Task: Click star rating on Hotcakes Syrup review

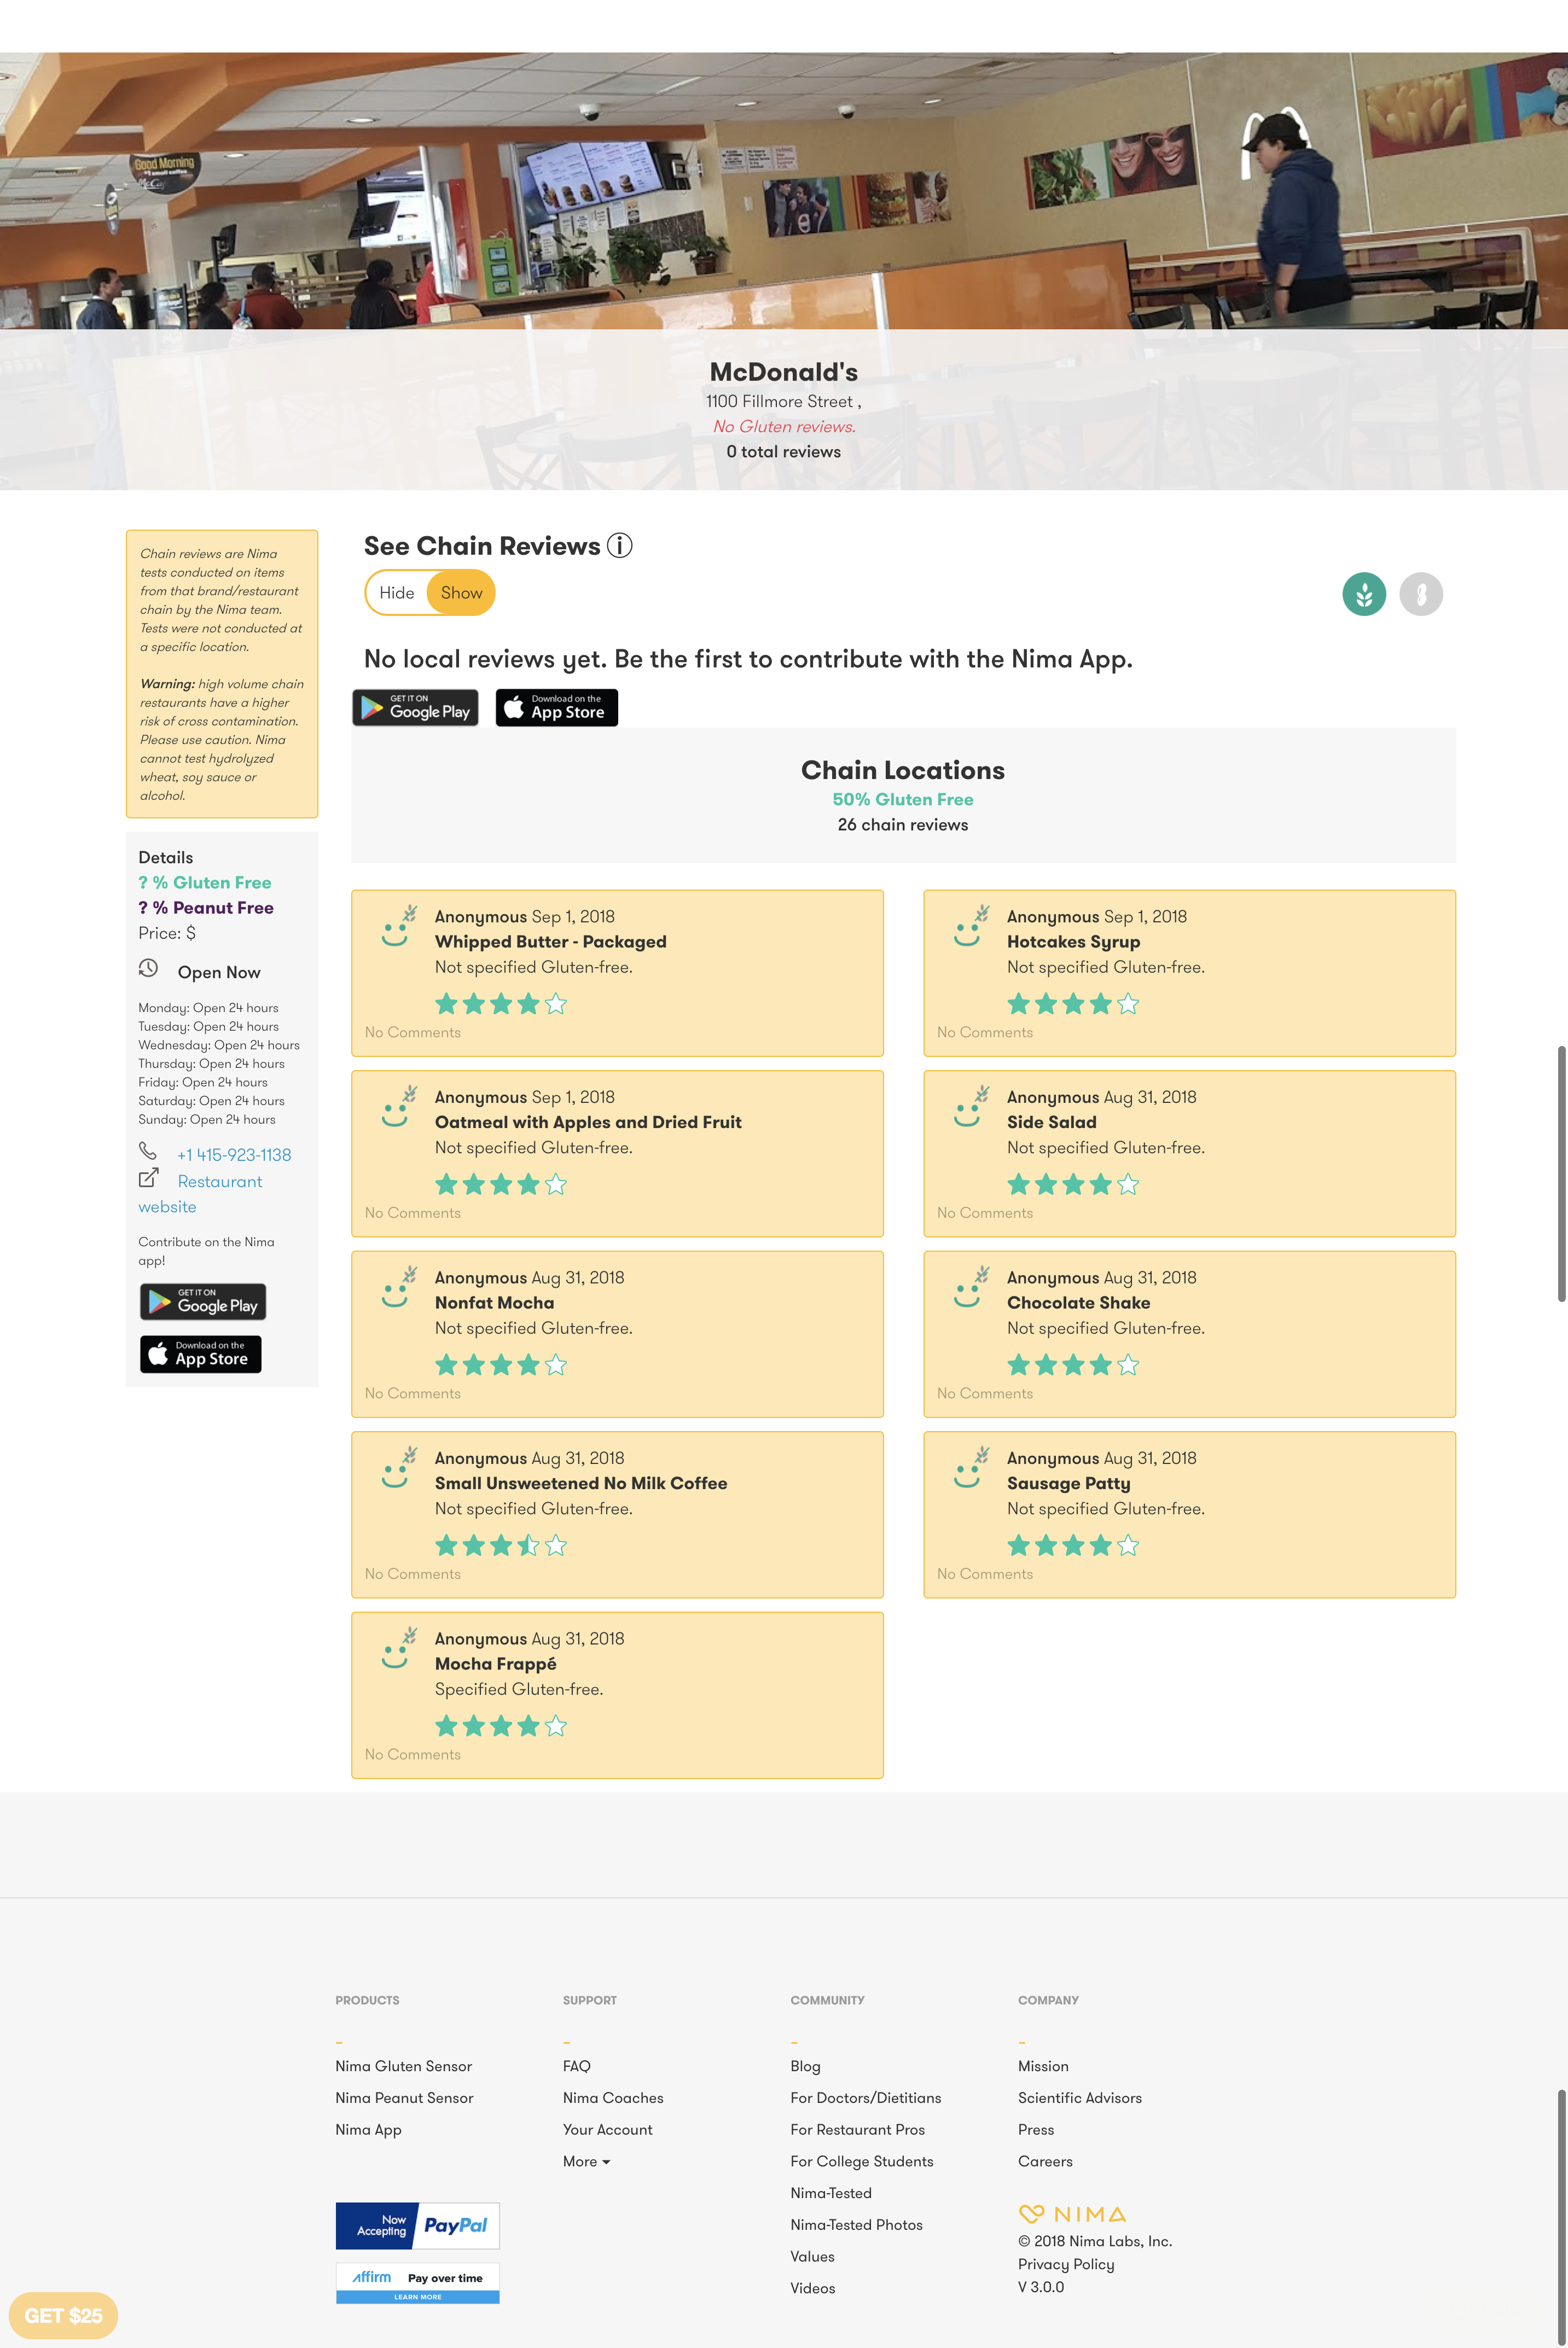Action: point(1073,1004)
